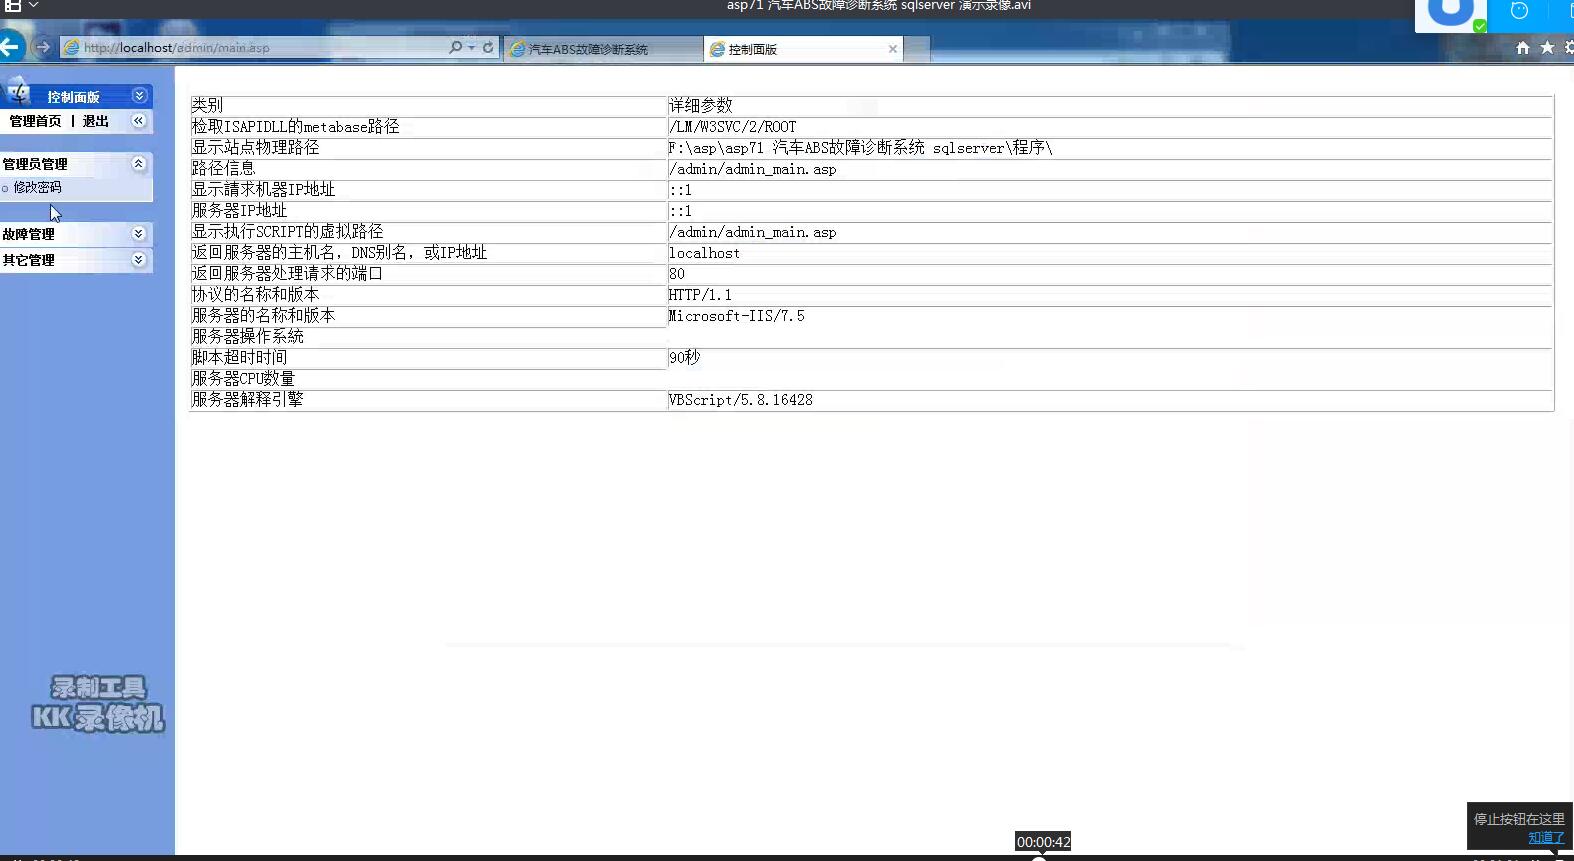Open dropdown arrow next to player menu icon
Viewport: 1574px width, 861px height.
coord(33,6)
